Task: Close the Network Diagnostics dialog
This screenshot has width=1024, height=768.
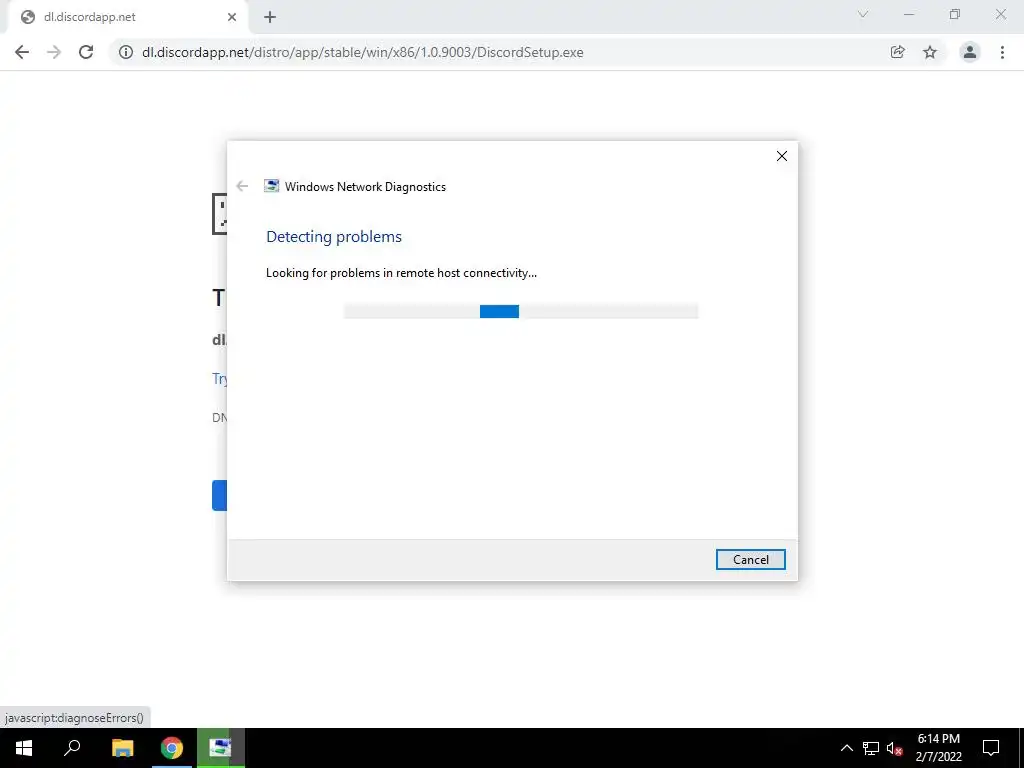Action: coord(782,156)
